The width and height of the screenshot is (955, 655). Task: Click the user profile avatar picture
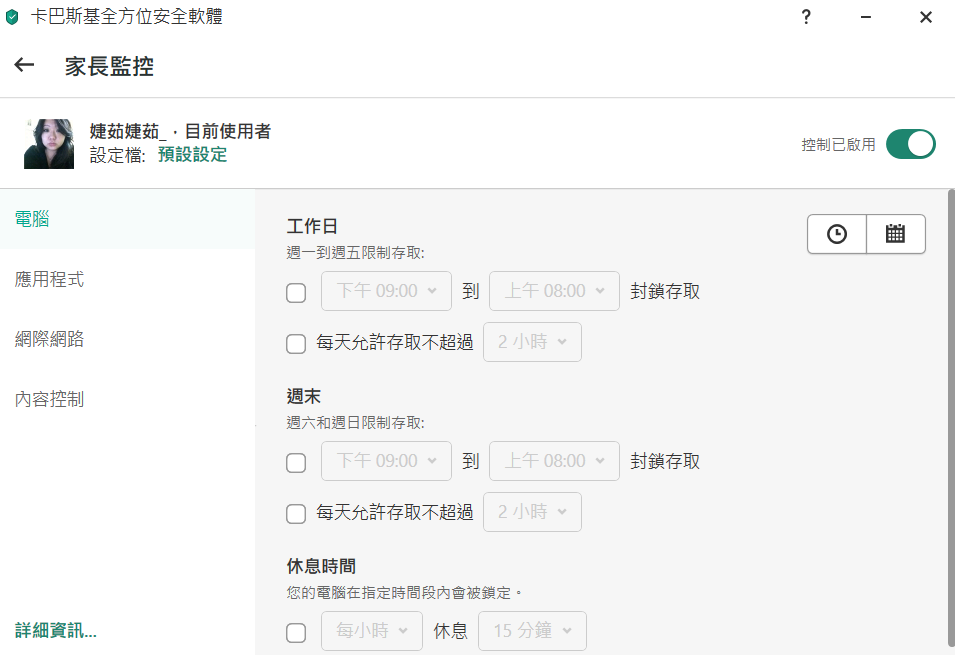pos(49,144)
